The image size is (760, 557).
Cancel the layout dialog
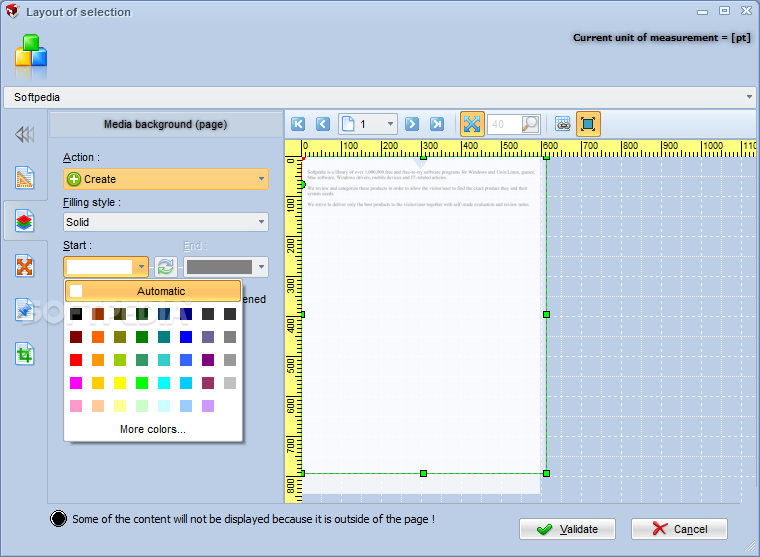pos(679,529)
